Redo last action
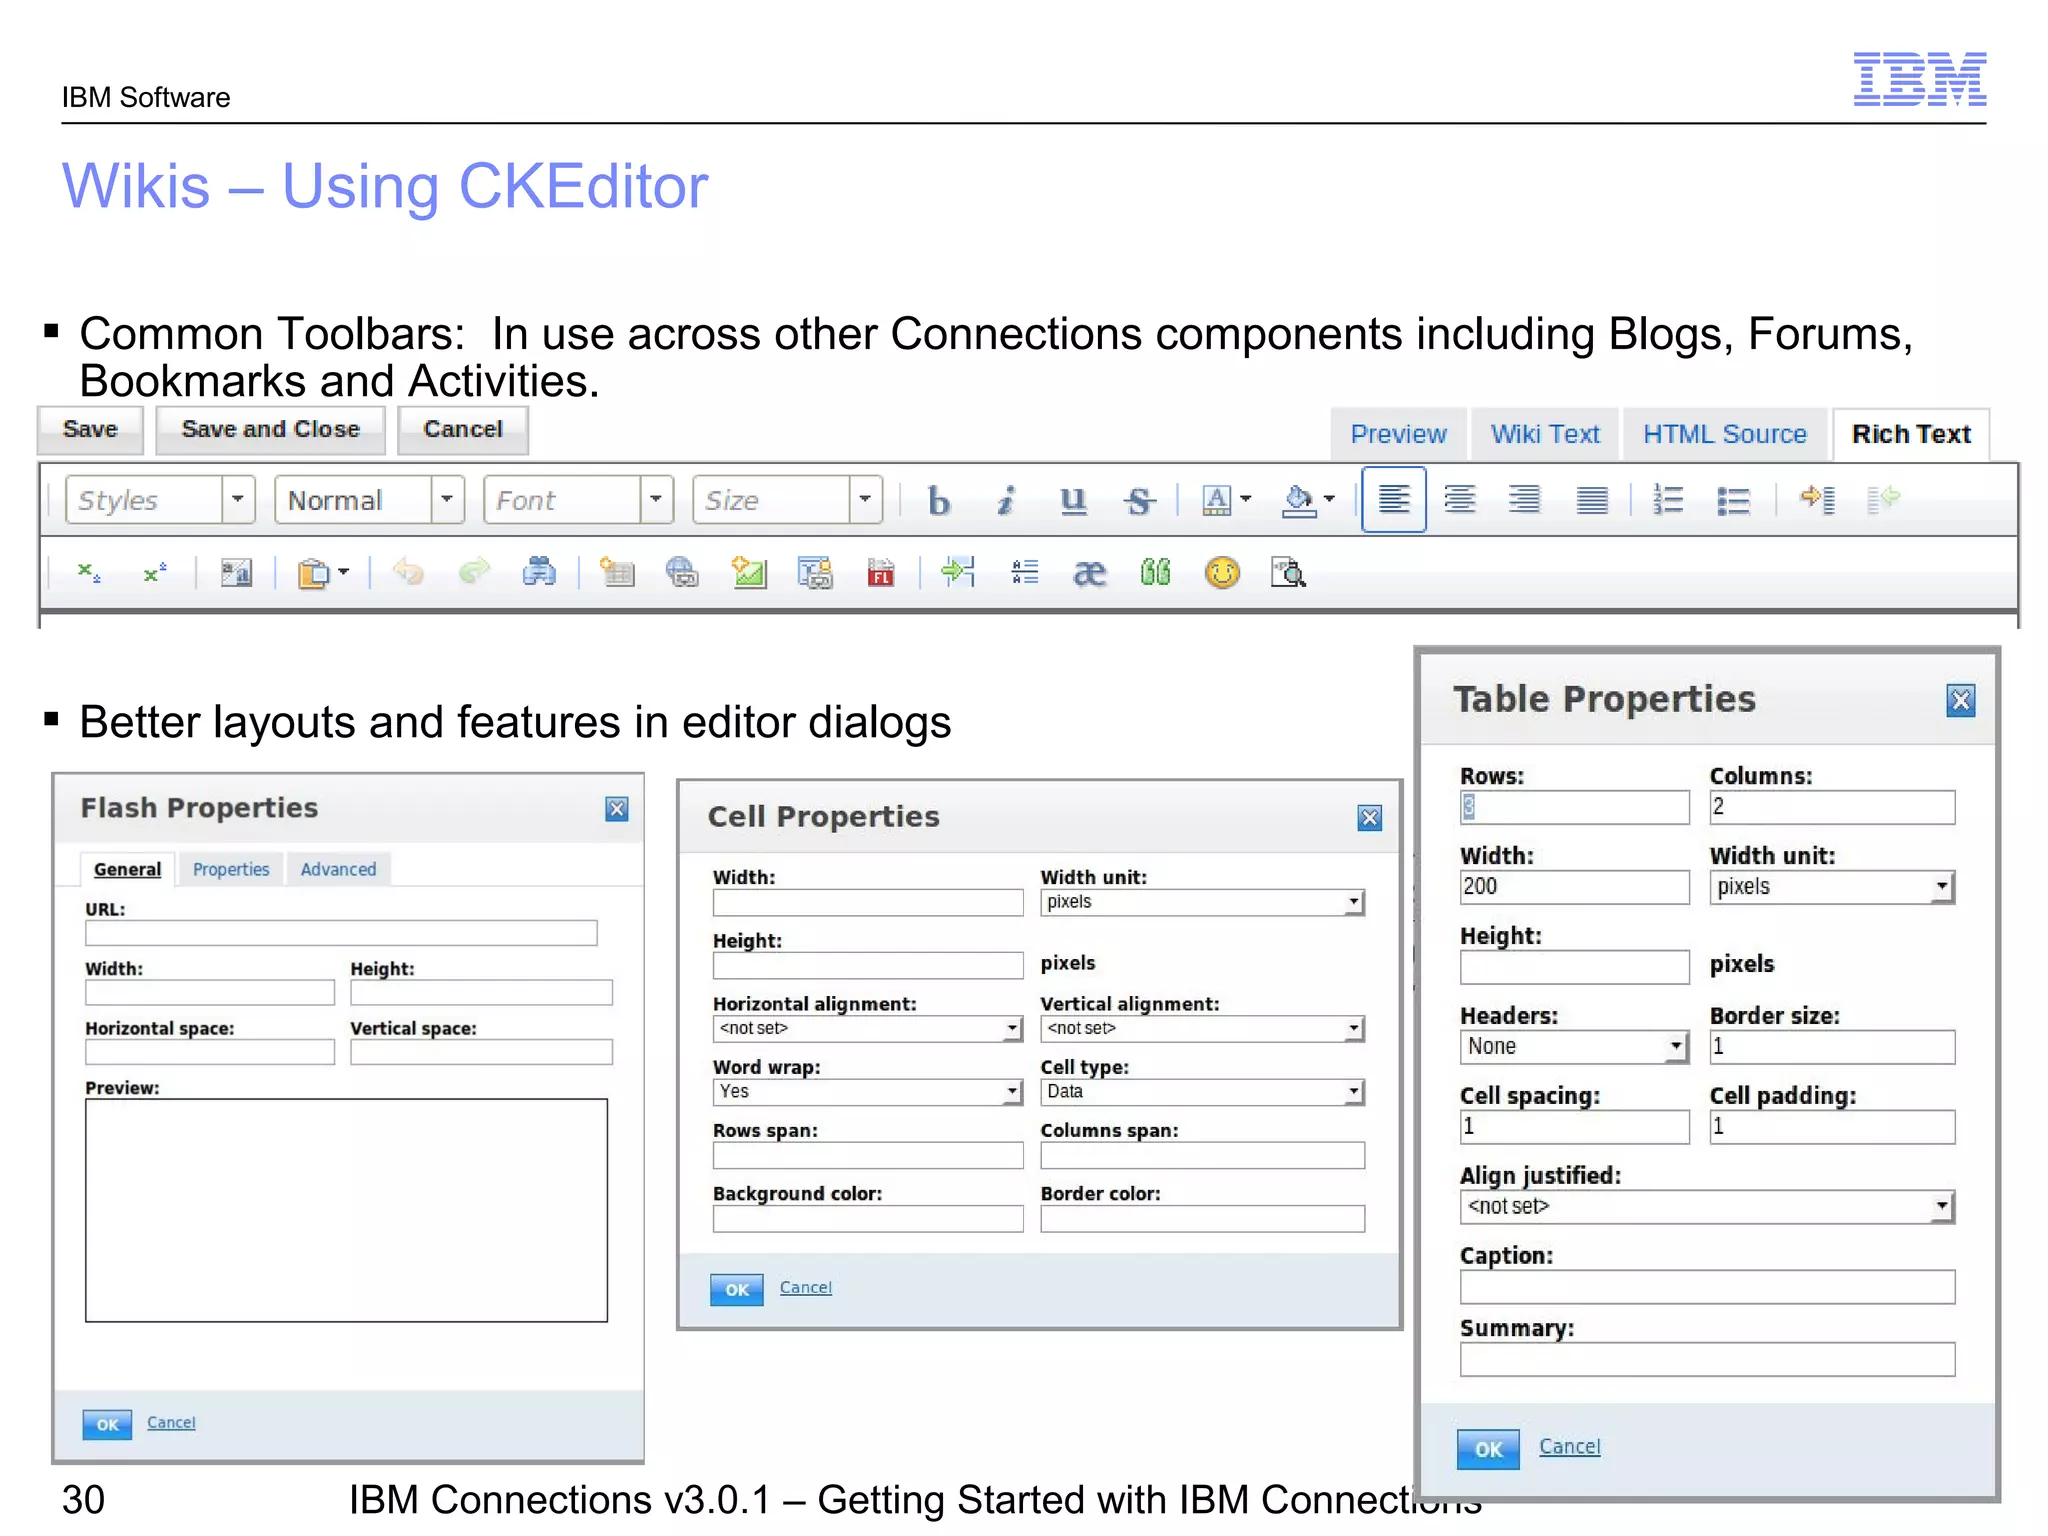 [474, 573]
